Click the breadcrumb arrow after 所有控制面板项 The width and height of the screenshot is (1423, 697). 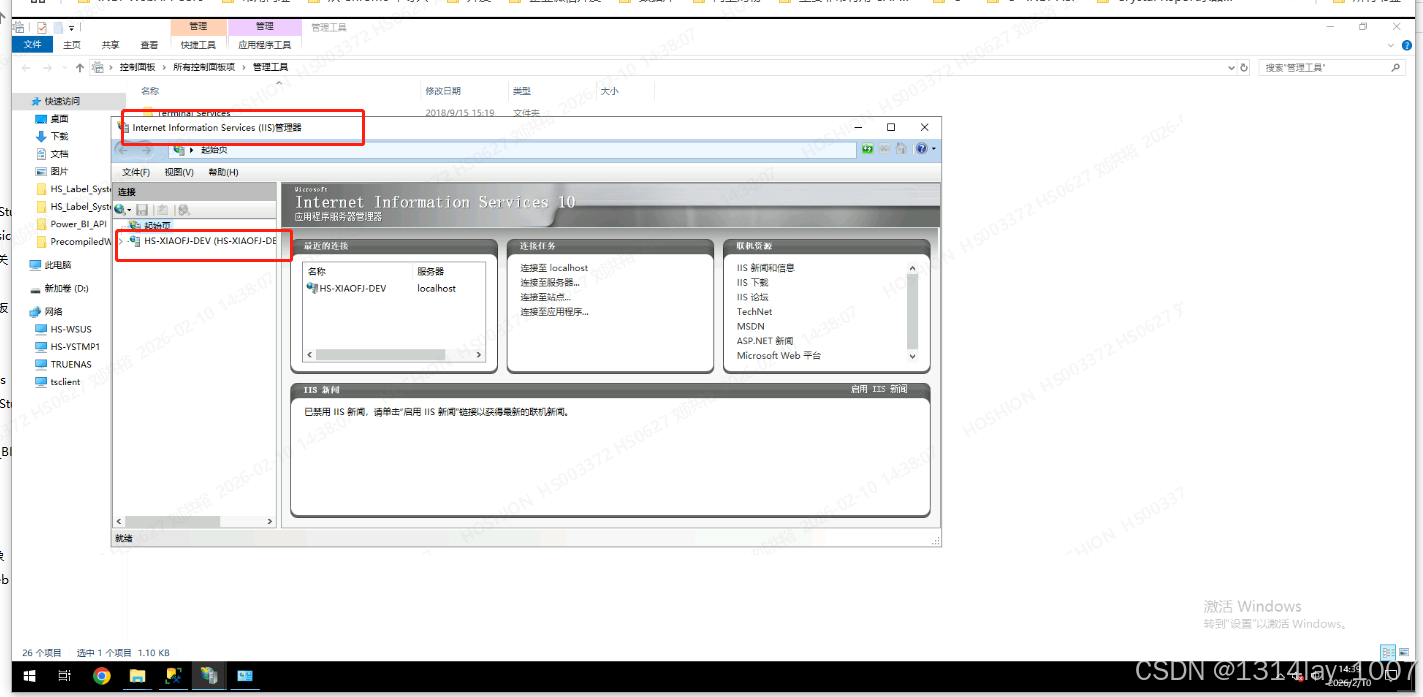click(246, 67)
